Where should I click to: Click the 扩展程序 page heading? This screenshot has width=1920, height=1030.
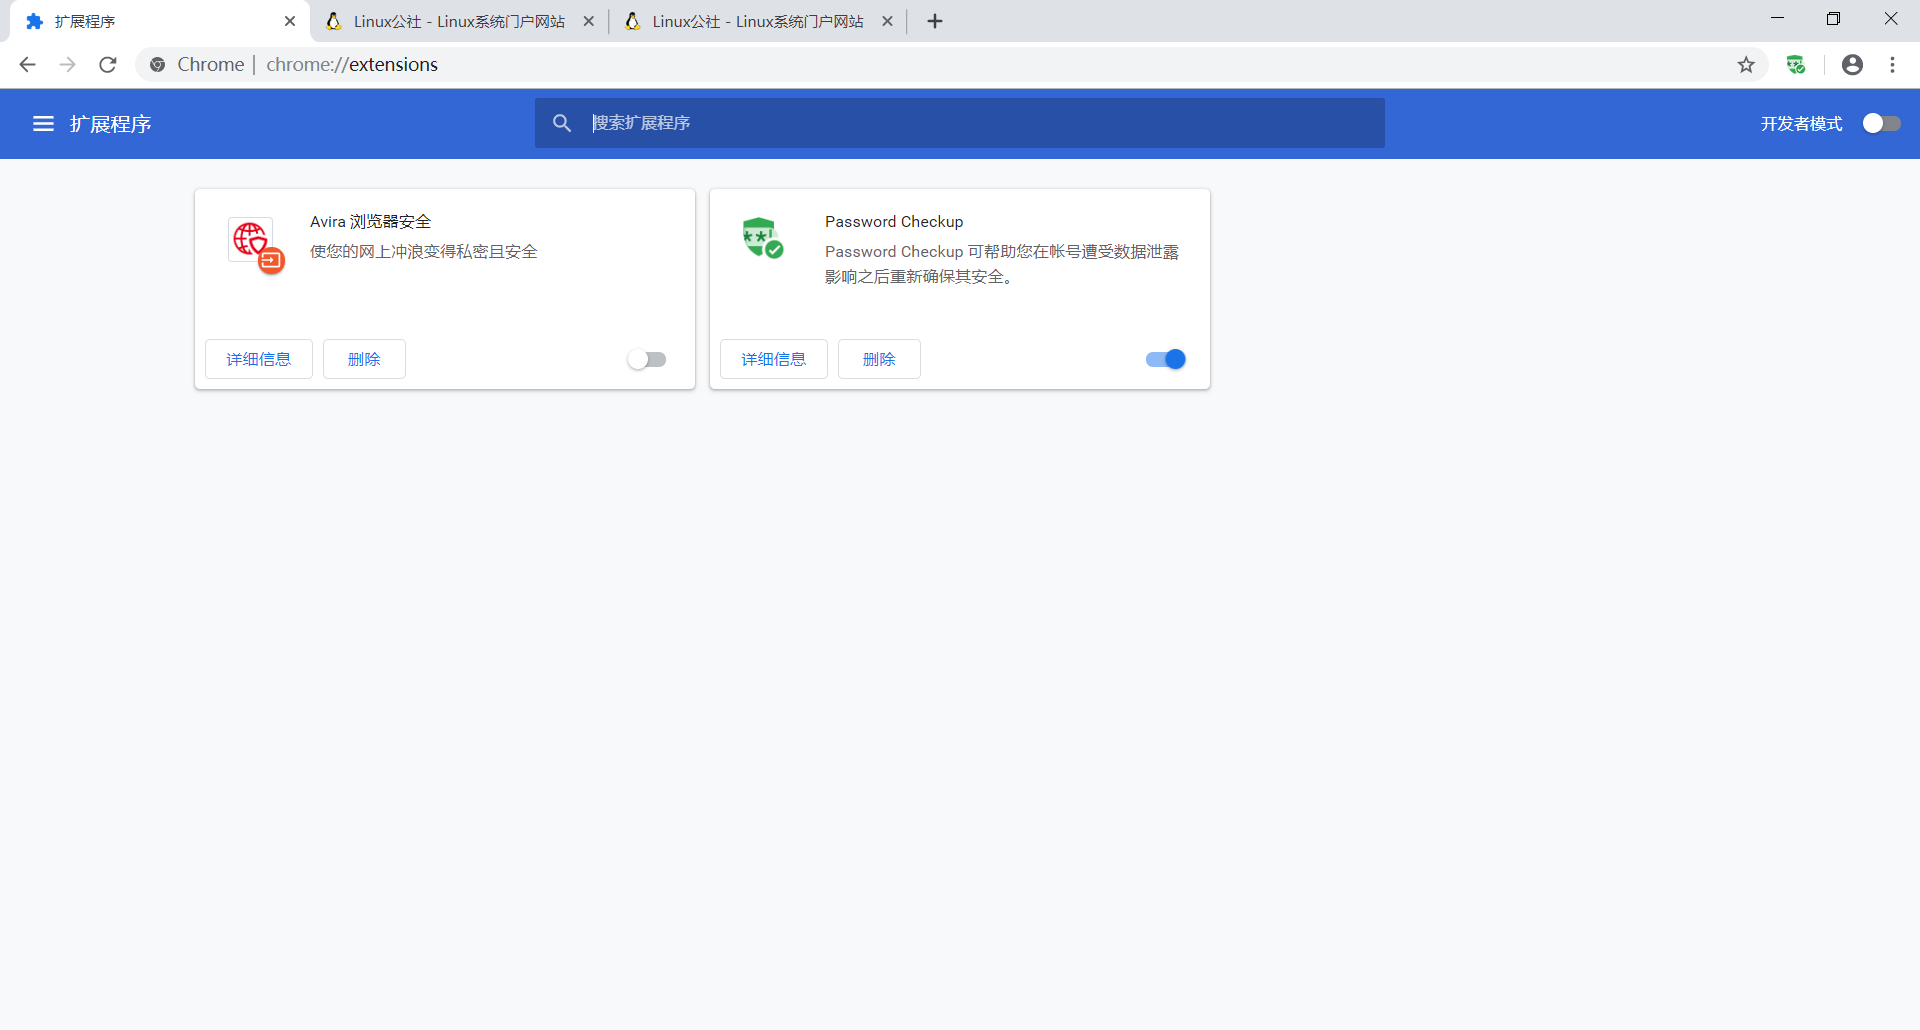(110, 124)
